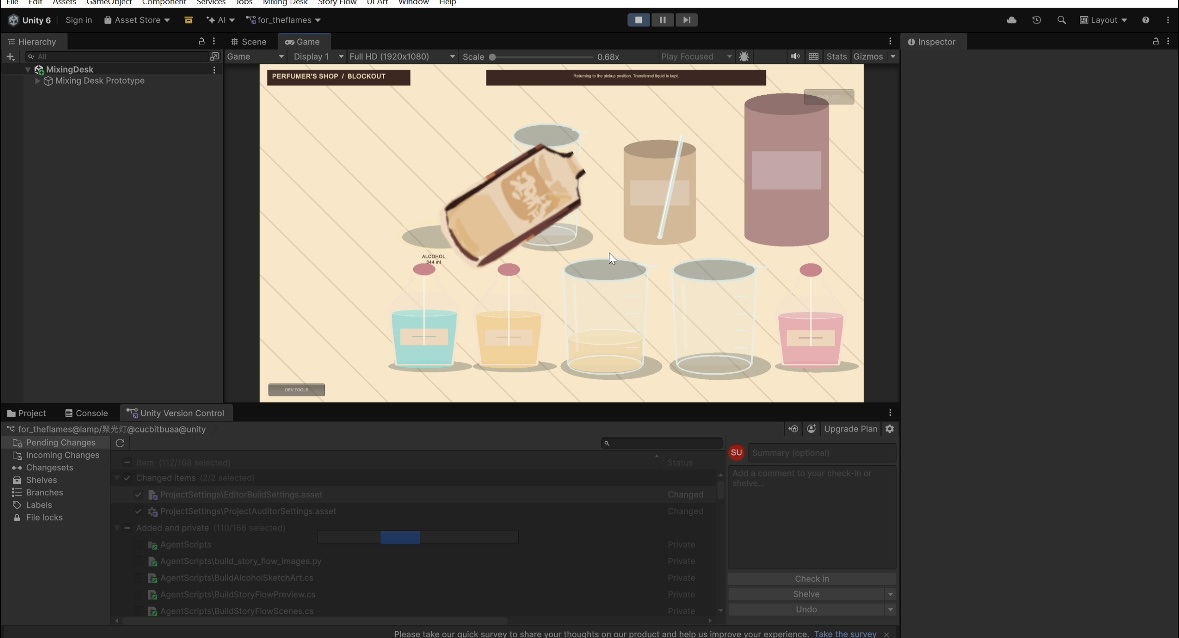
Task: Pause the running game
Action: [662, 20]
